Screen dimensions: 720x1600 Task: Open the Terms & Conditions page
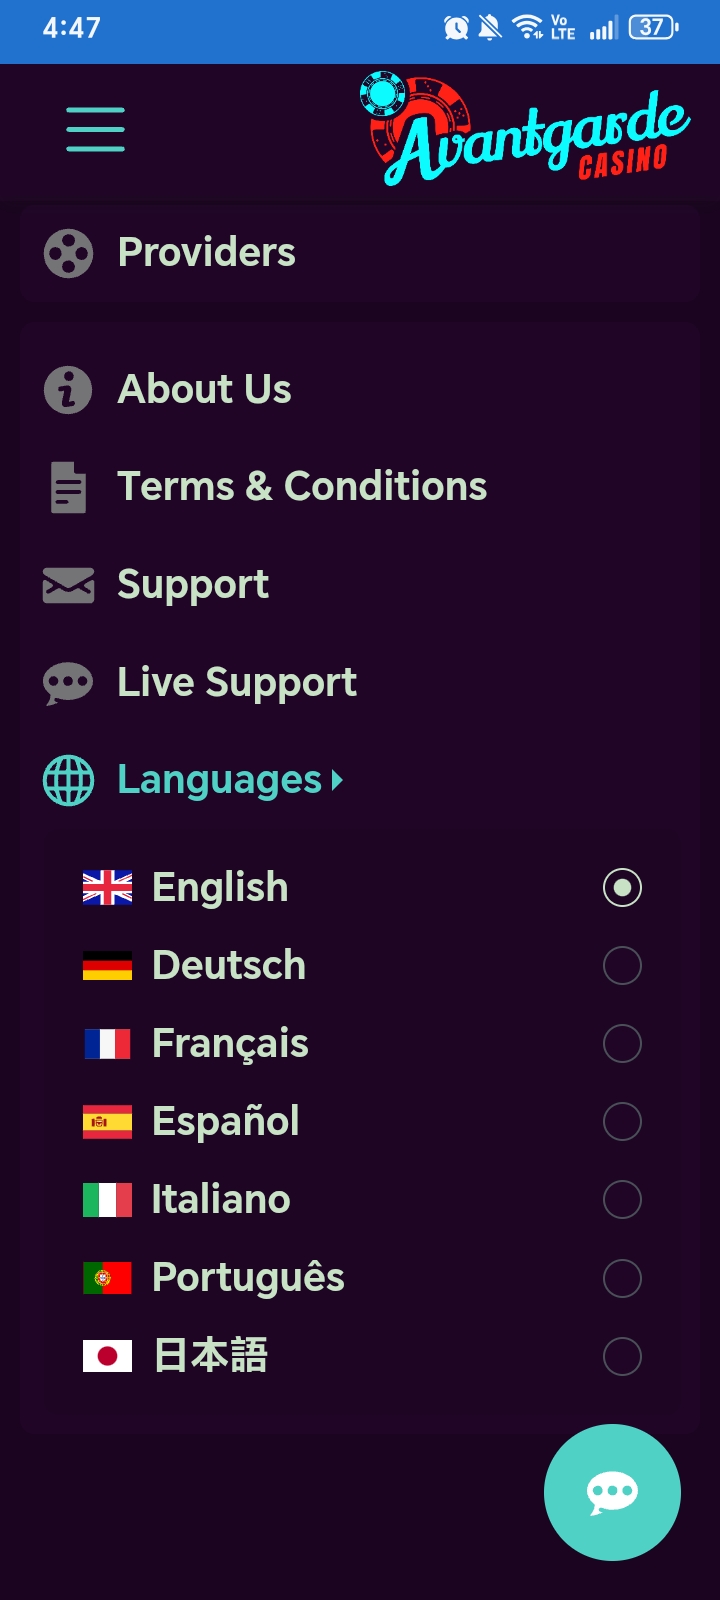point(302,487)
